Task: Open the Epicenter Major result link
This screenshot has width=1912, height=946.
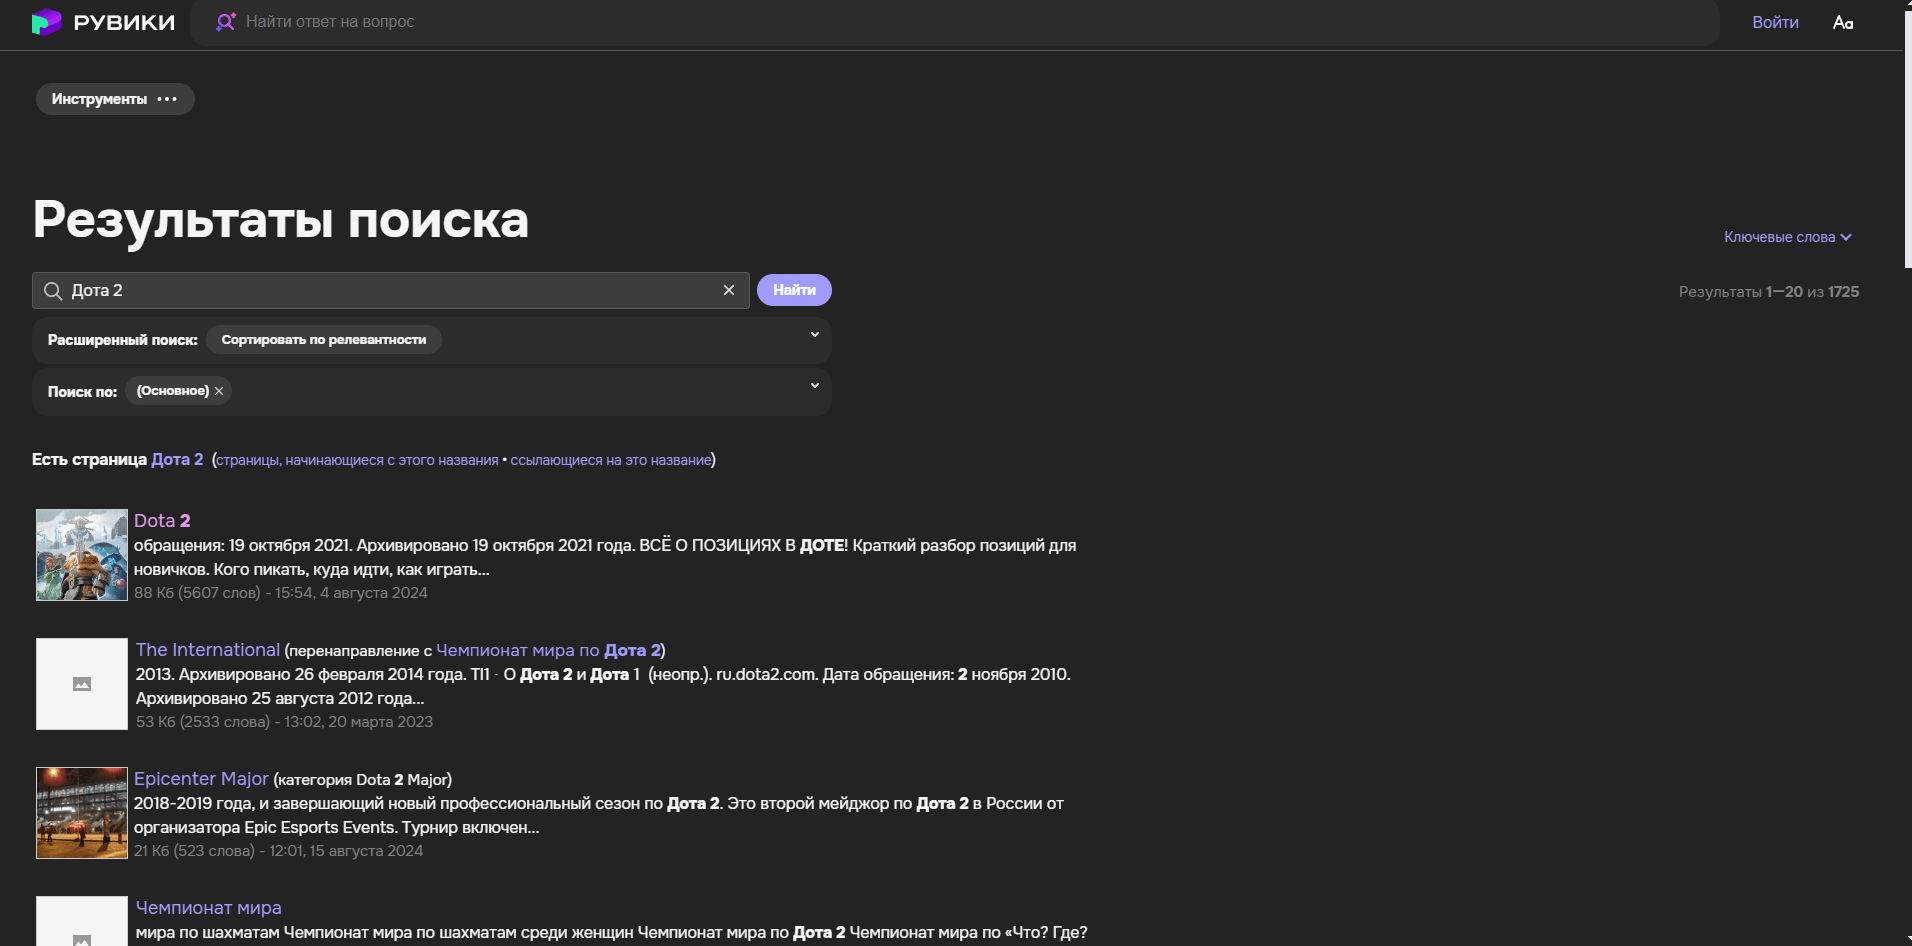Action: click(x=201, y=779)
